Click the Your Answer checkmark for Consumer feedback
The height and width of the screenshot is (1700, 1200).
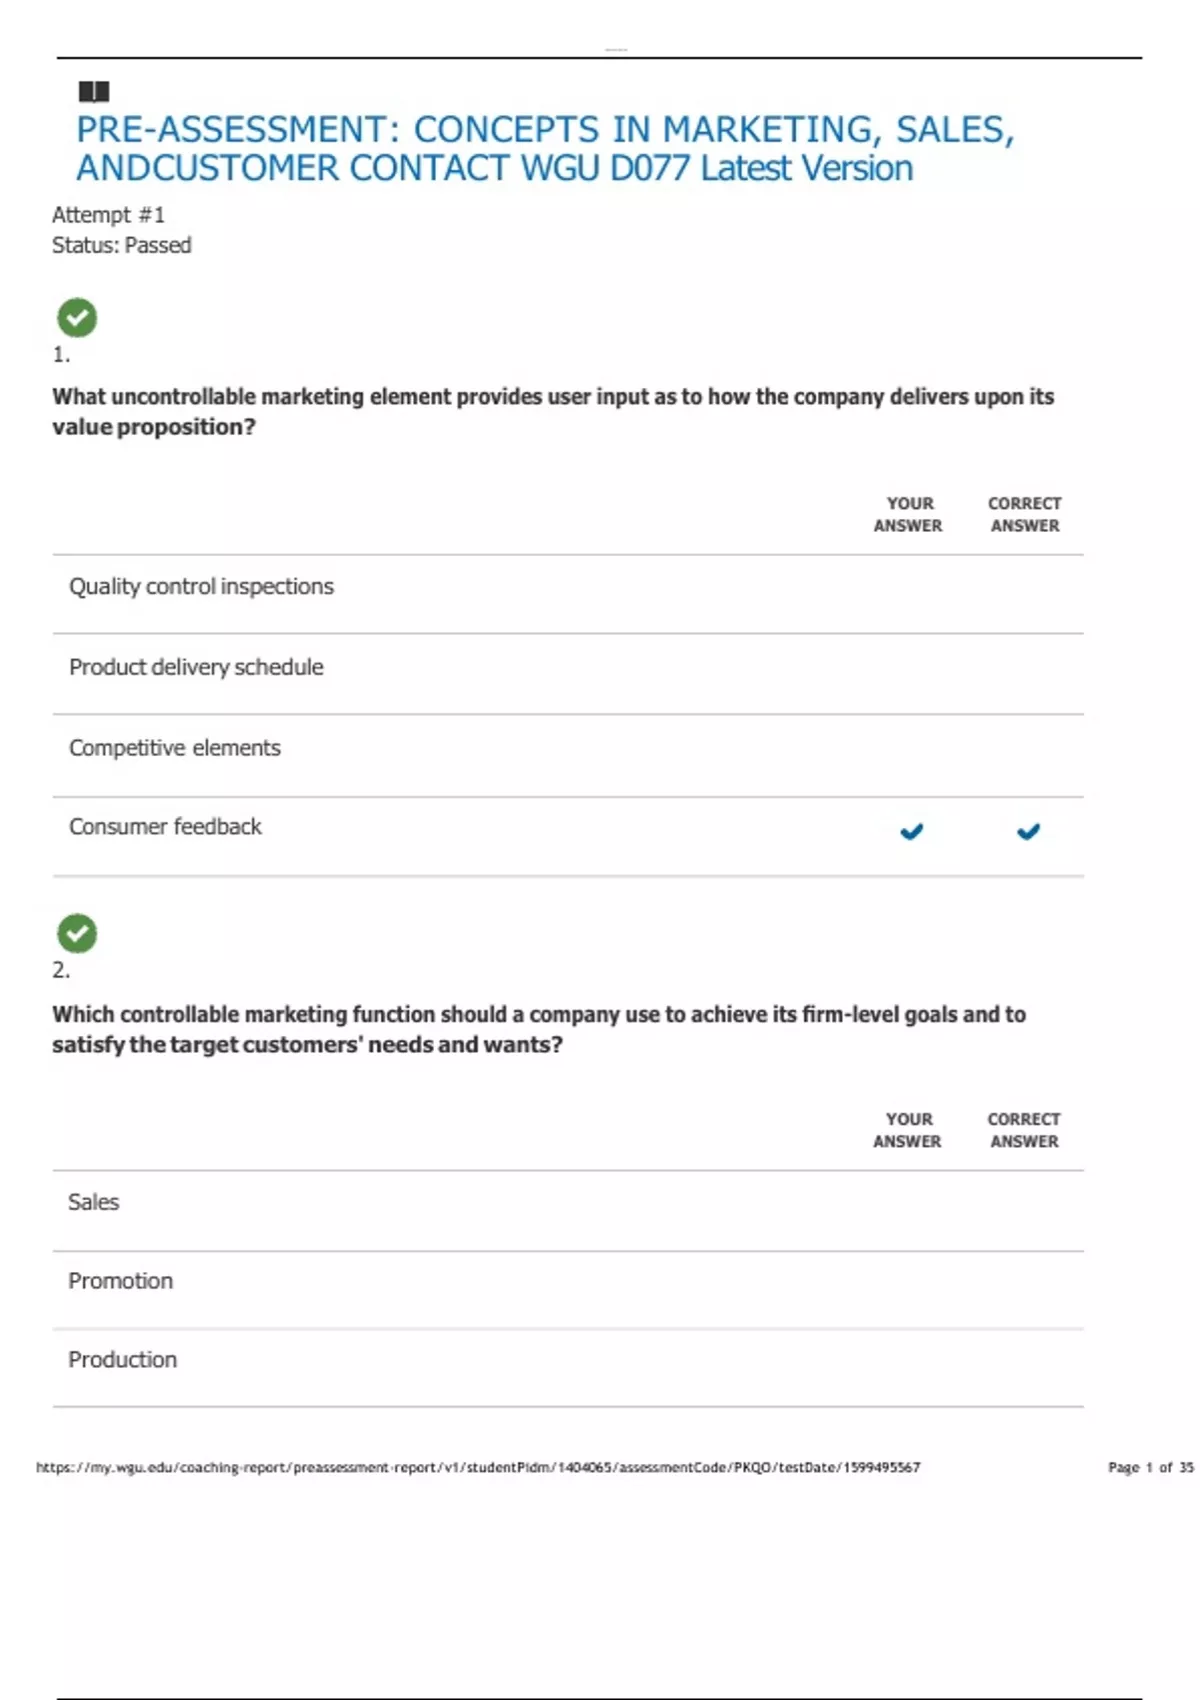tap(911, 831)
